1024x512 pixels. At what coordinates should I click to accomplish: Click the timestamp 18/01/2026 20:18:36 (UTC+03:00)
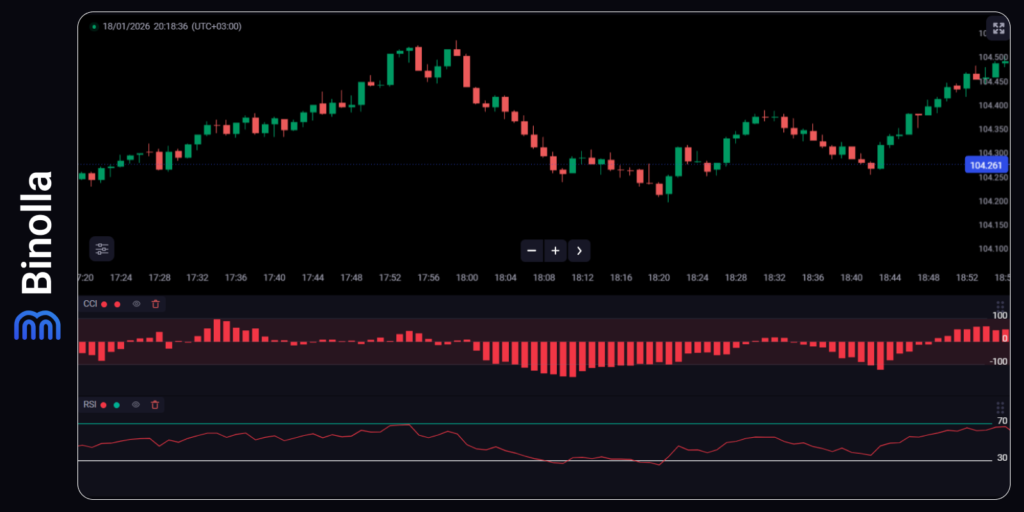pos(172,27)
